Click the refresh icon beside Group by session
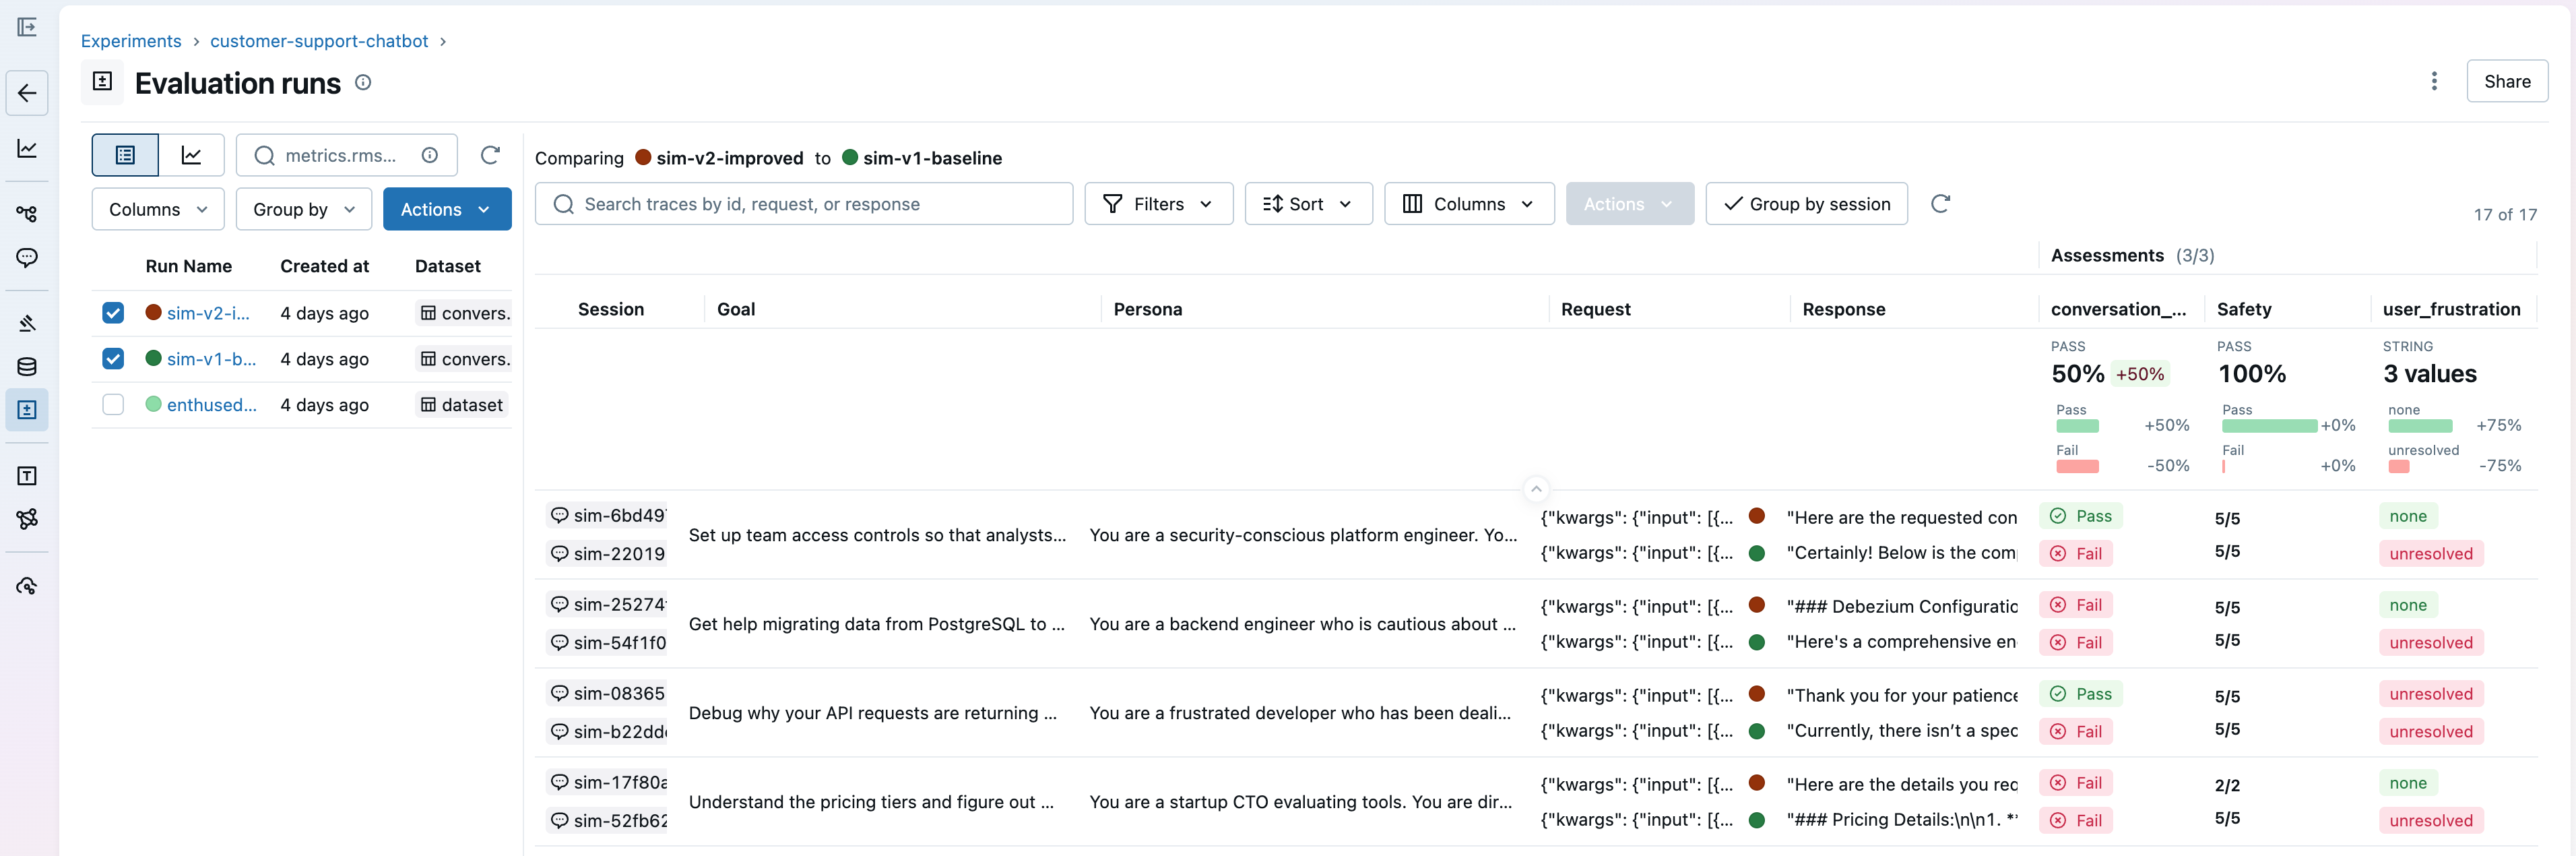Image resolution: width=2576 pixels, height=856 pixels. tap(1940, 204)
